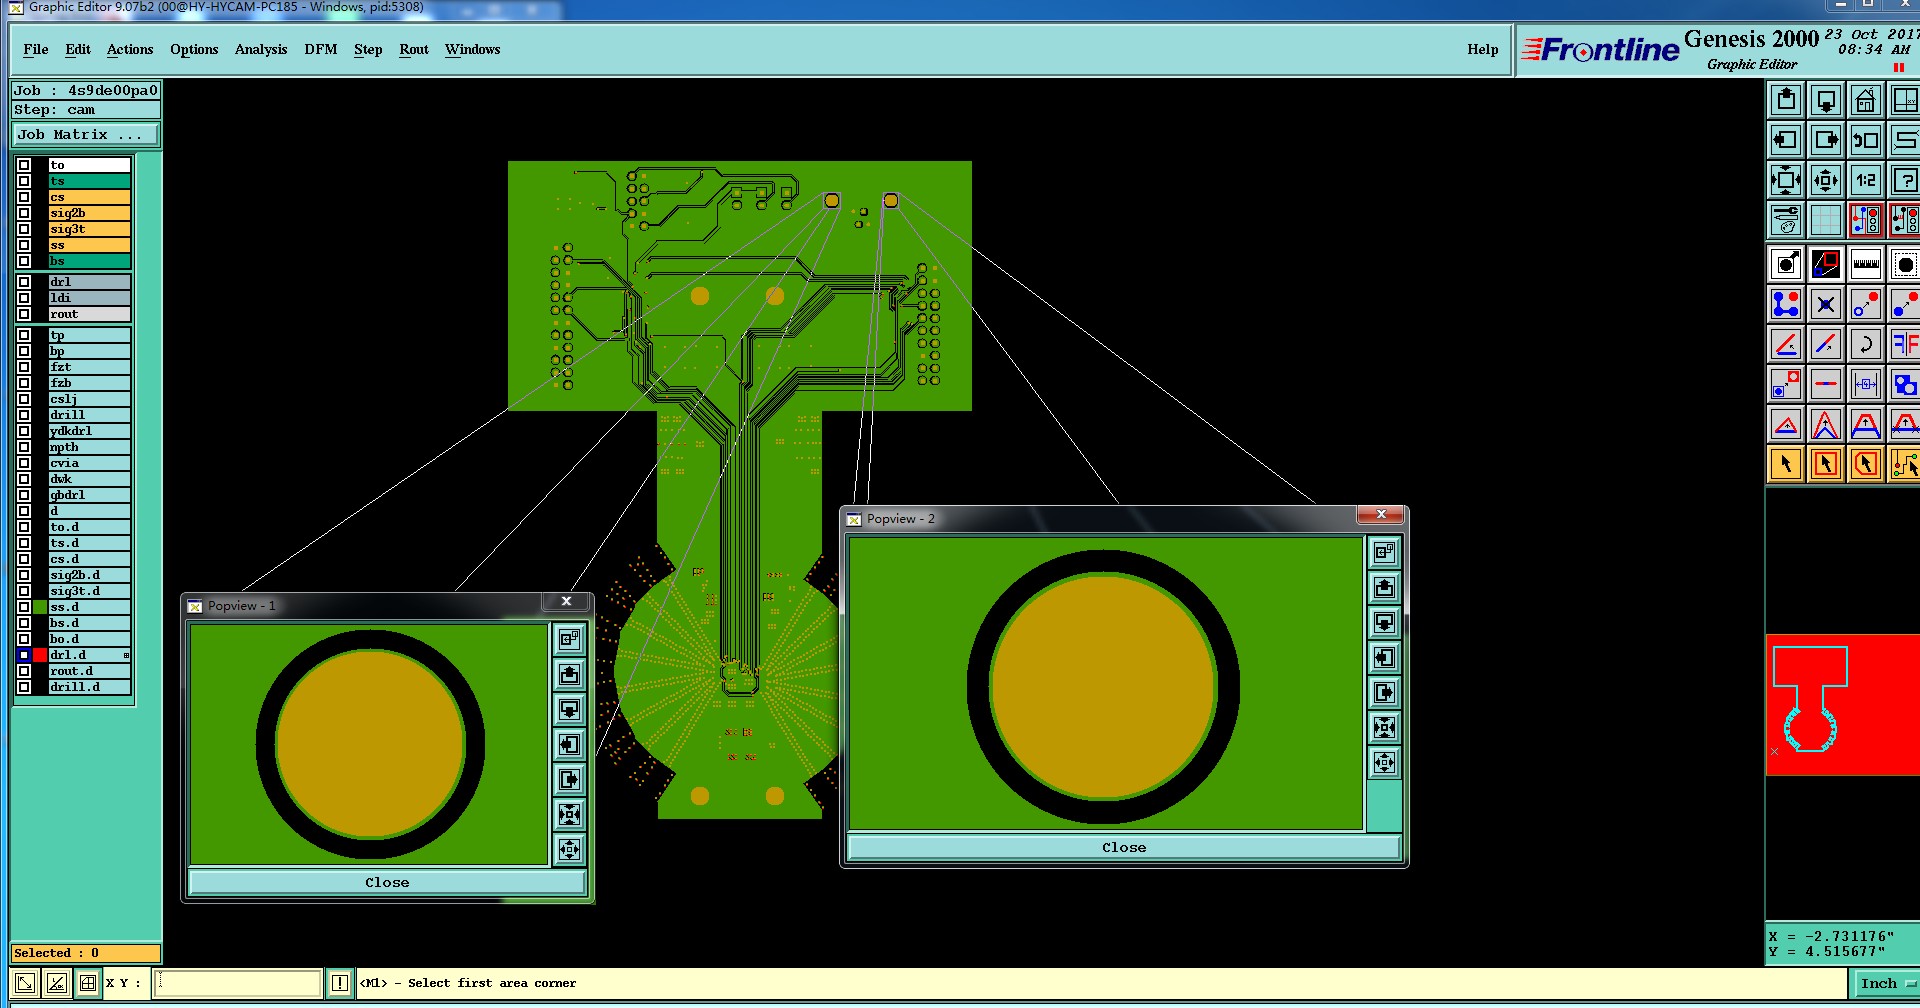
Task: Open the DFM menu
Action: coord(320,49)
